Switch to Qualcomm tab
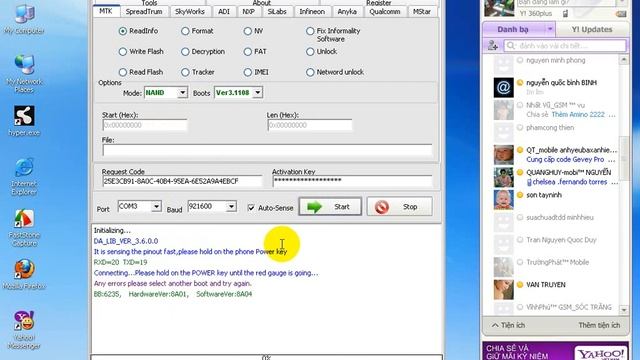 pyautogui.click(x=385, y=12)
